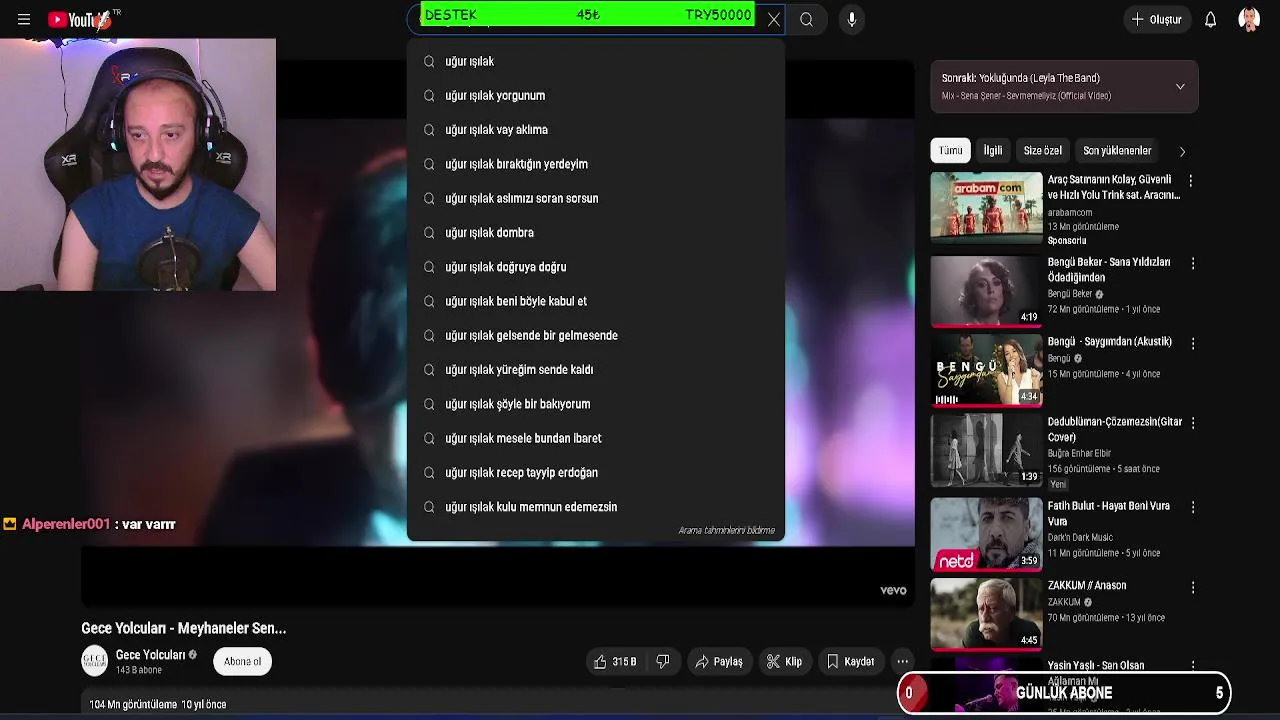Viewport: 1280px width, 720px height.
Task: Open options menu for arabam.com ad
Action: 1191,181
